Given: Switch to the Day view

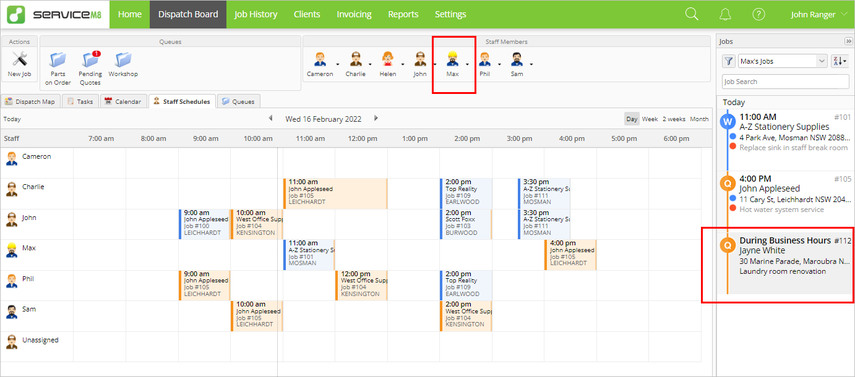Looking at the screenshot, I should 632,119.
